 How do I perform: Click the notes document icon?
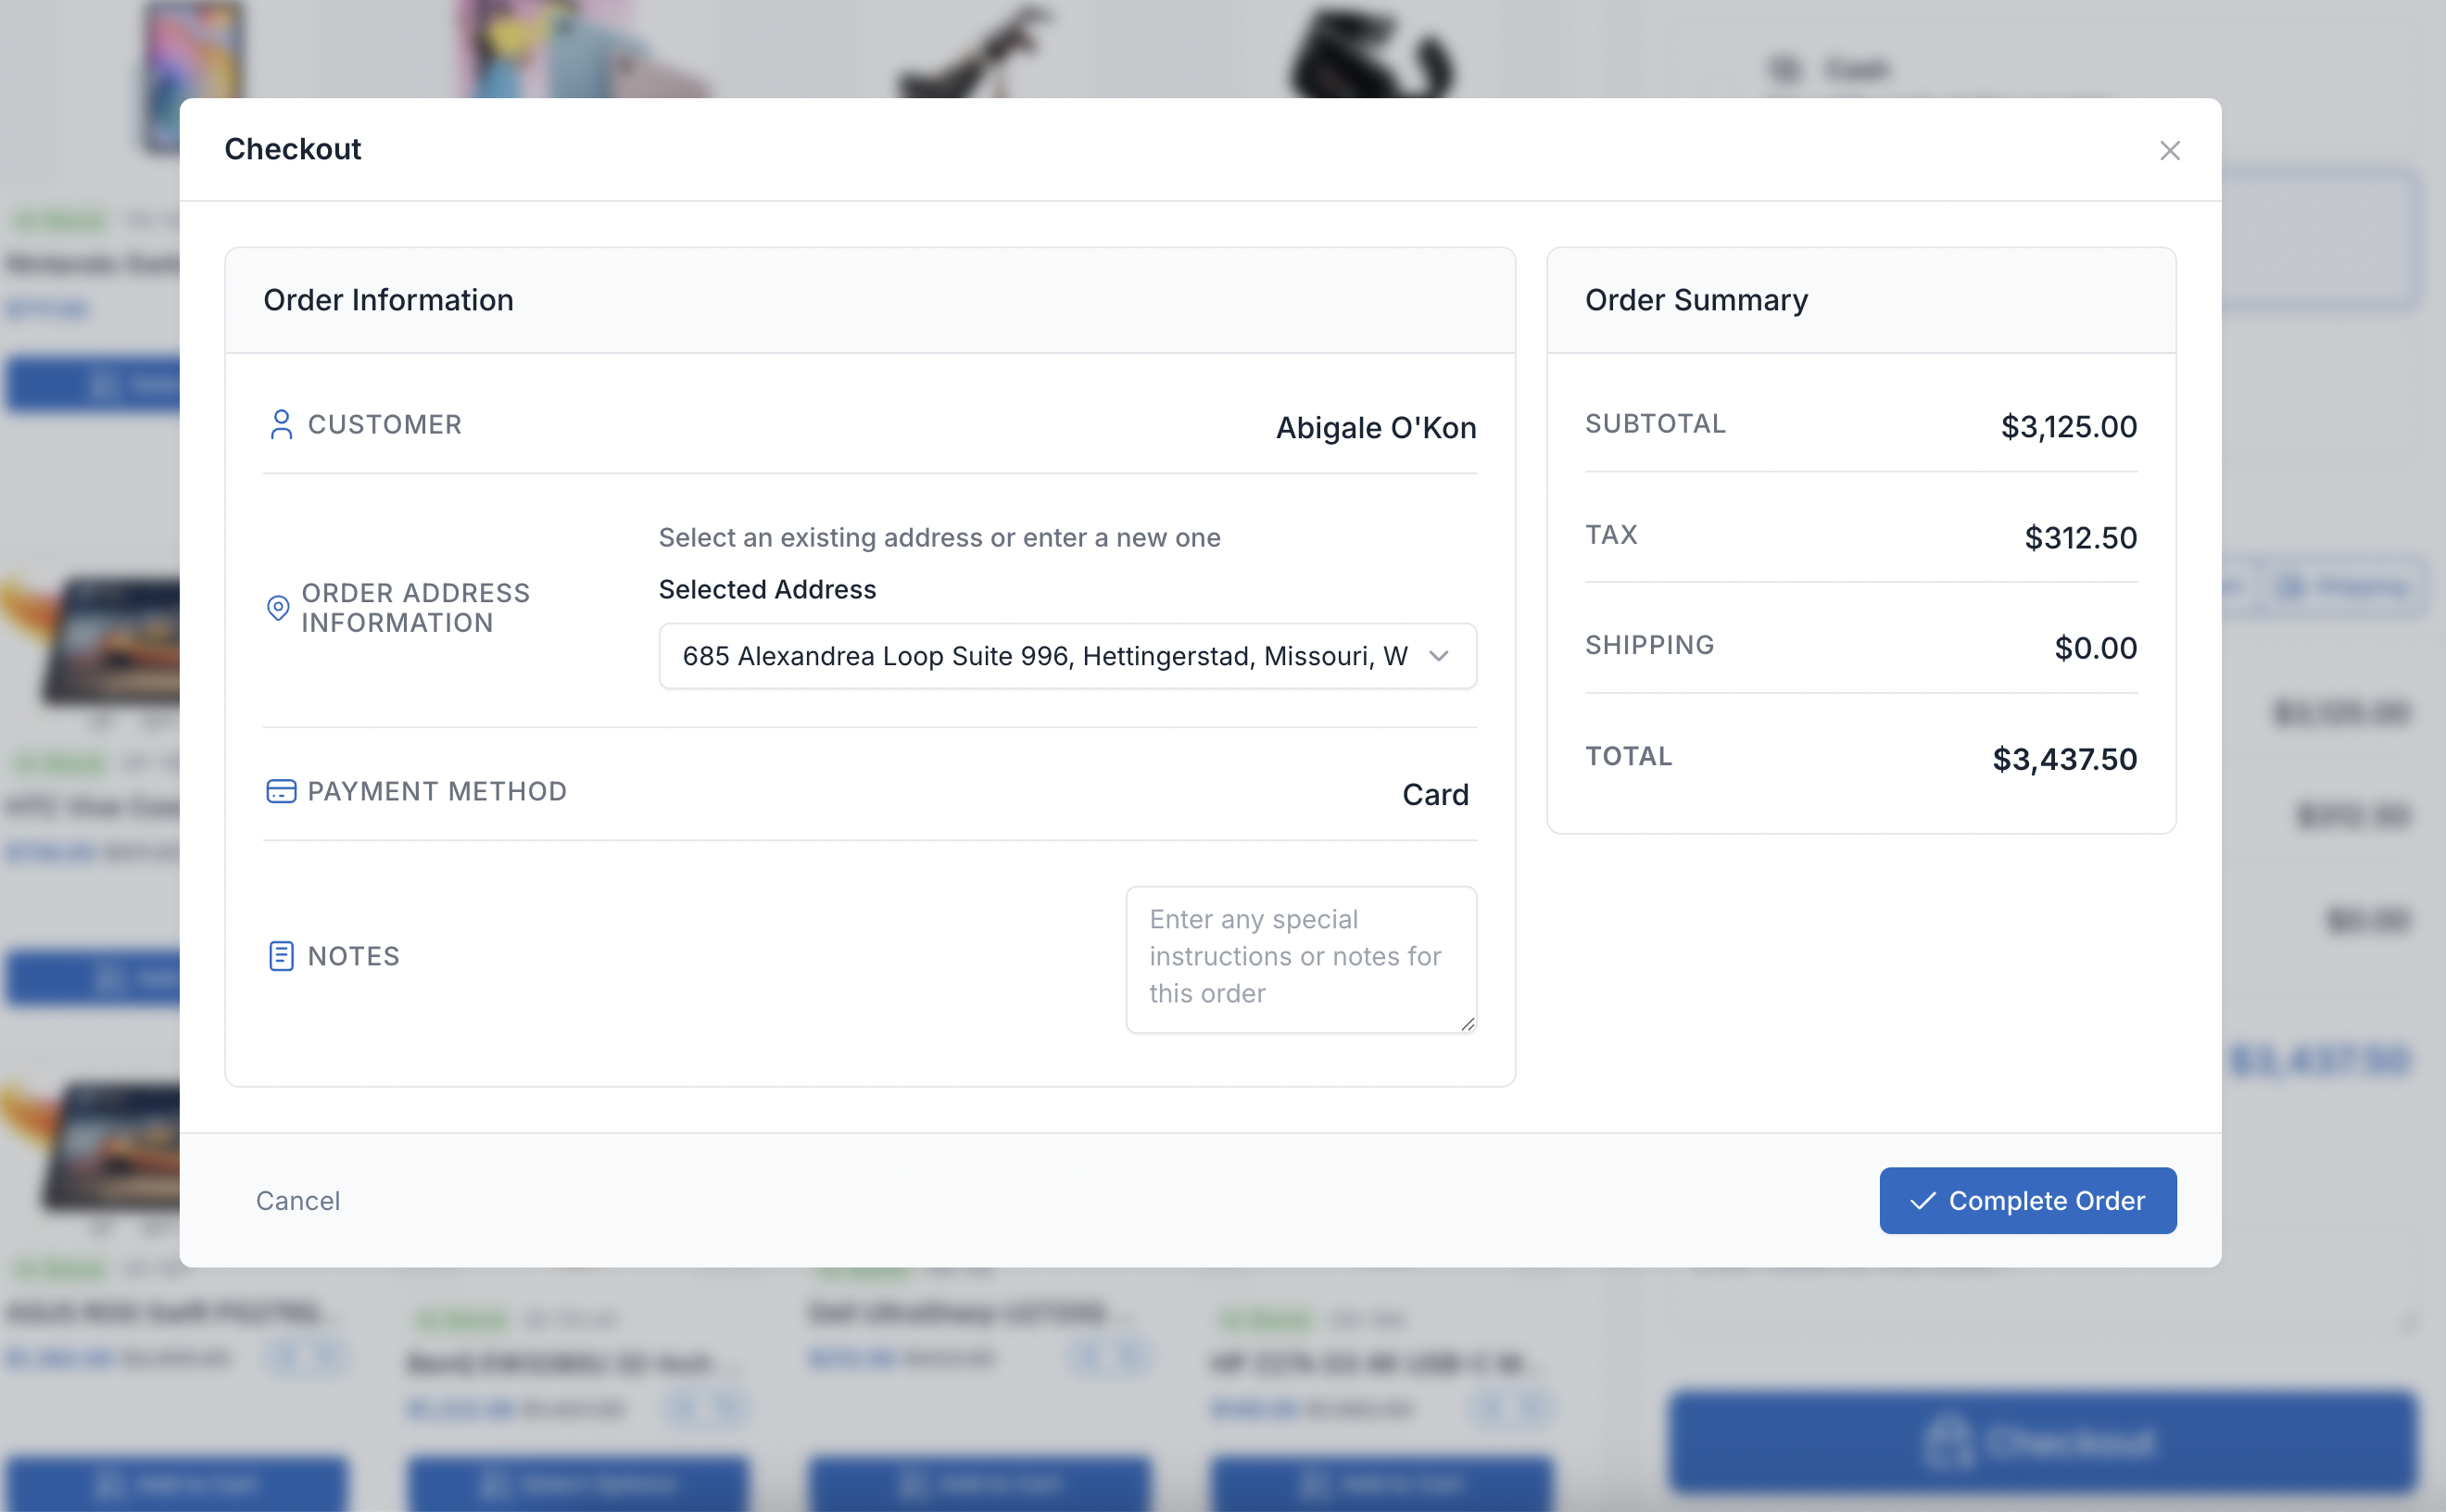281,956
